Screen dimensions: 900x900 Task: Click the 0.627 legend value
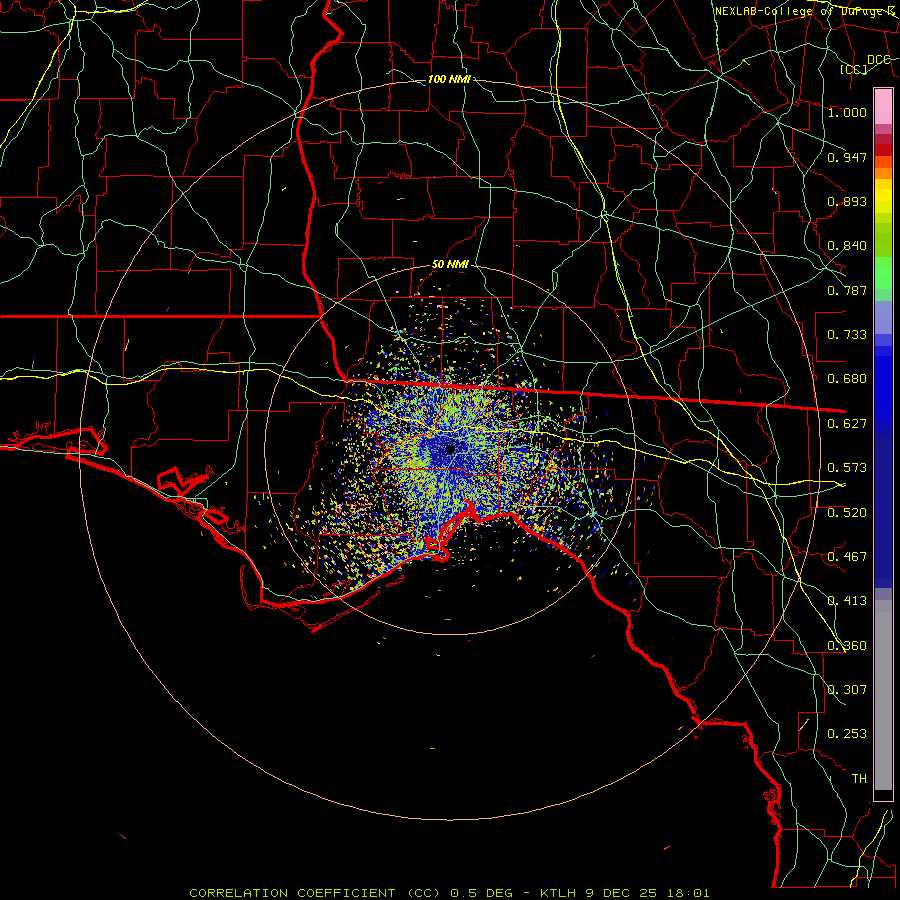pos(847,424)
